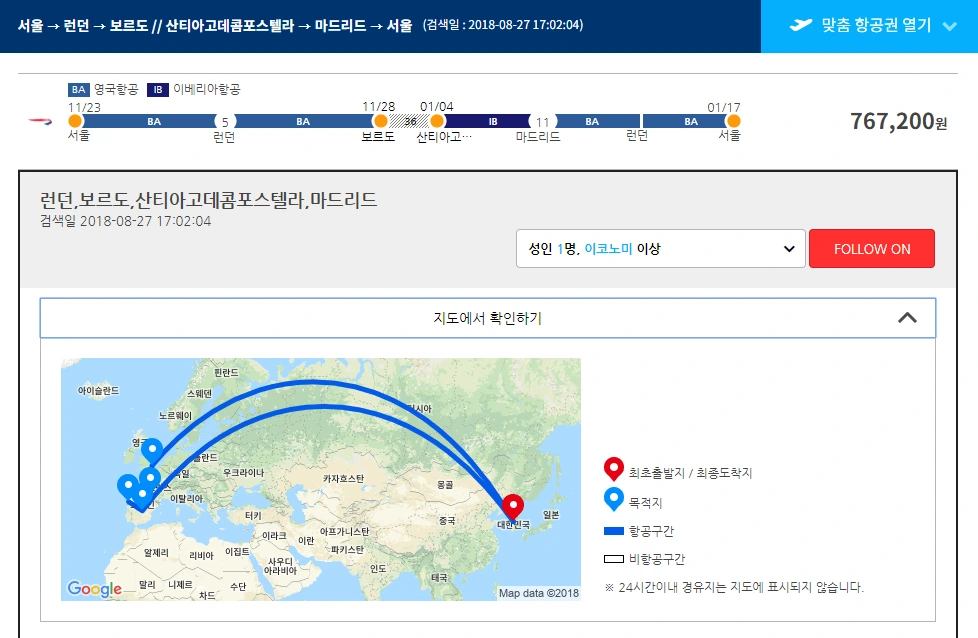
Task: Click the red pin over 대한민국 on the map
Action: [x=513, y=506]
